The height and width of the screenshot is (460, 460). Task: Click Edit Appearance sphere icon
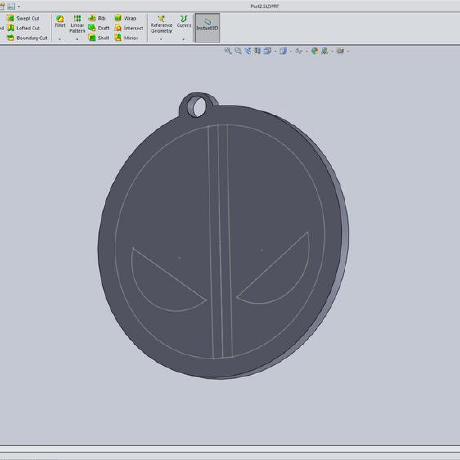(x=314, y=51)
